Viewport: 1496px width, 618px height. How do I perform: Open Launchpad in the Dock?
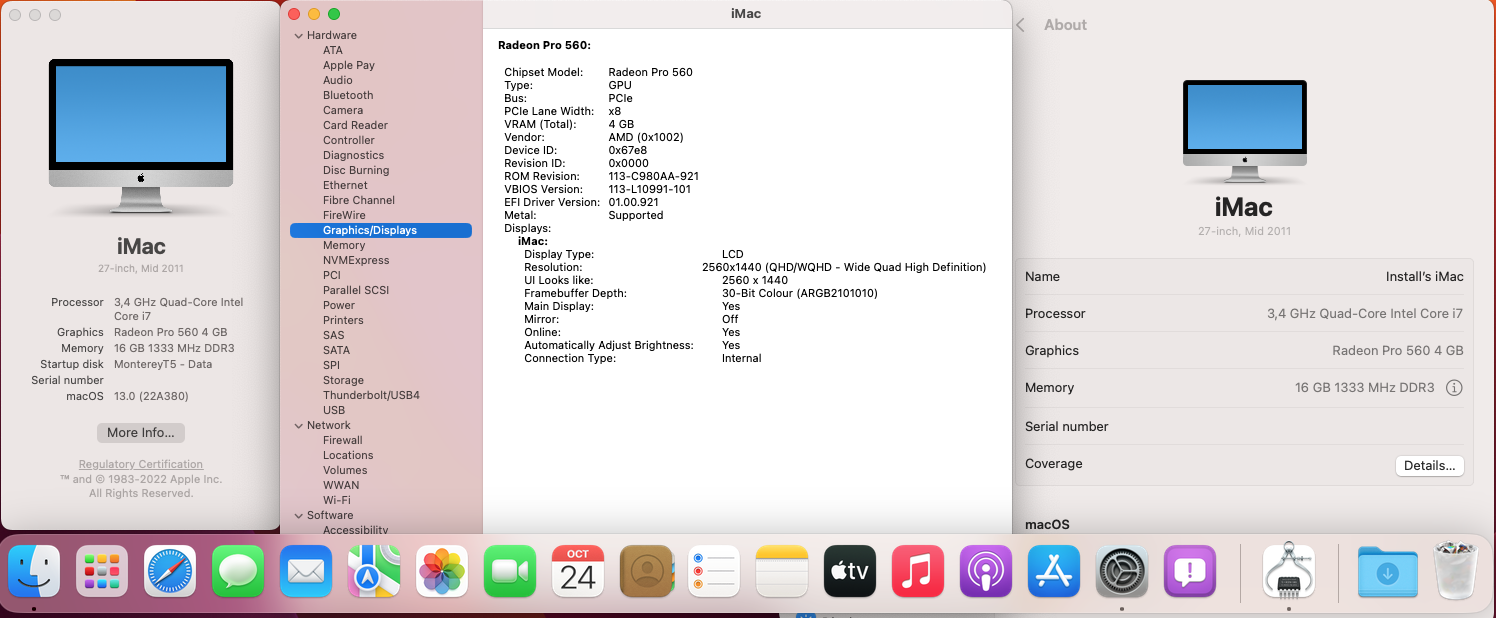(102, 572)
